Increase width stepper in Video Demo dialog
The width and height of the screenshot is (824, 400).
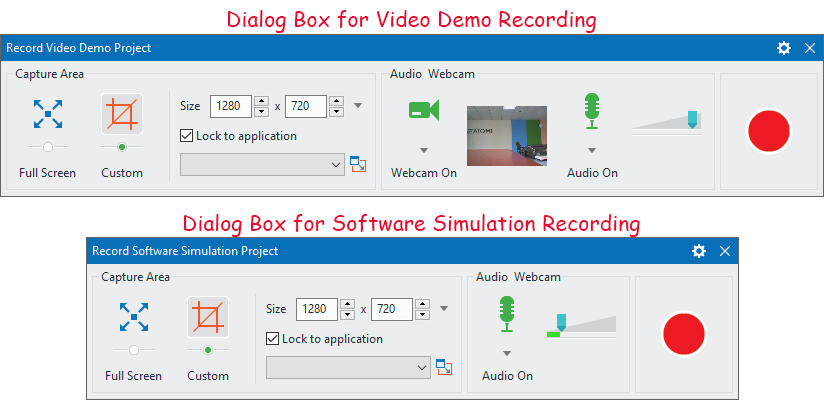pos(261,101)
